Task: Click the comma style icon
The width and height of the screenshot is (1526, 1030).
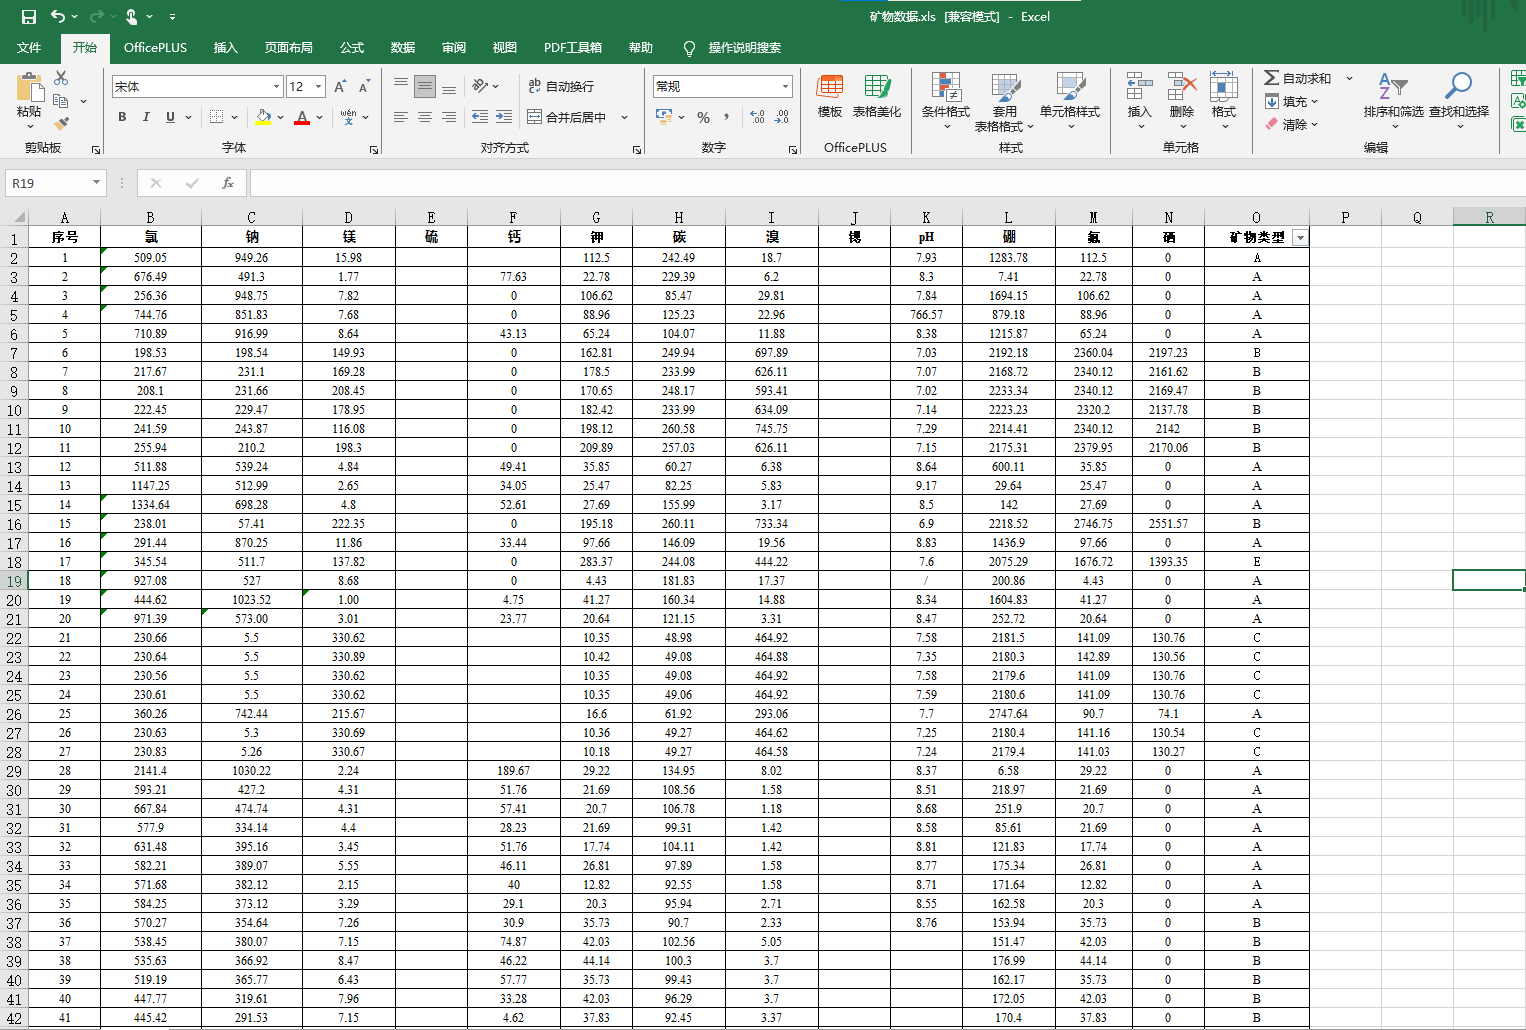Action: [726, 117]
